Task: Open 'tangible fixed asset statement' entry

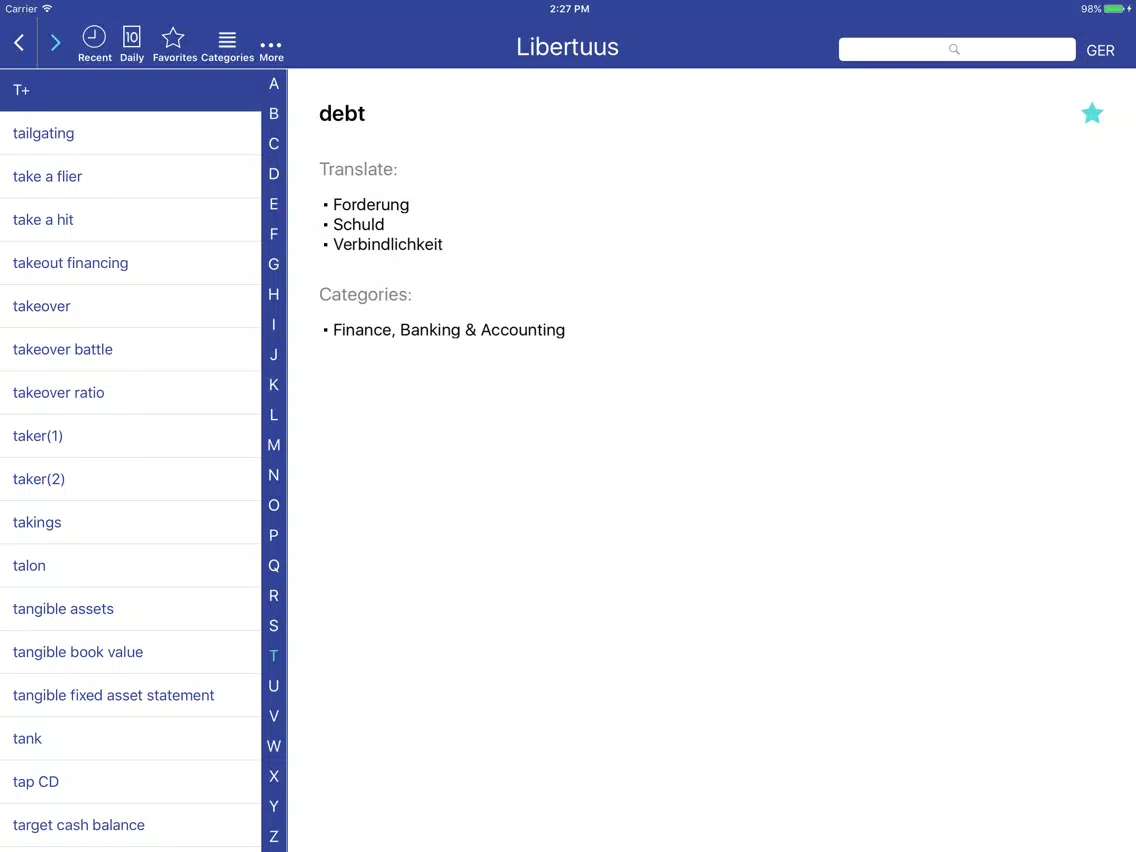Action: click(x=130, y=696)
